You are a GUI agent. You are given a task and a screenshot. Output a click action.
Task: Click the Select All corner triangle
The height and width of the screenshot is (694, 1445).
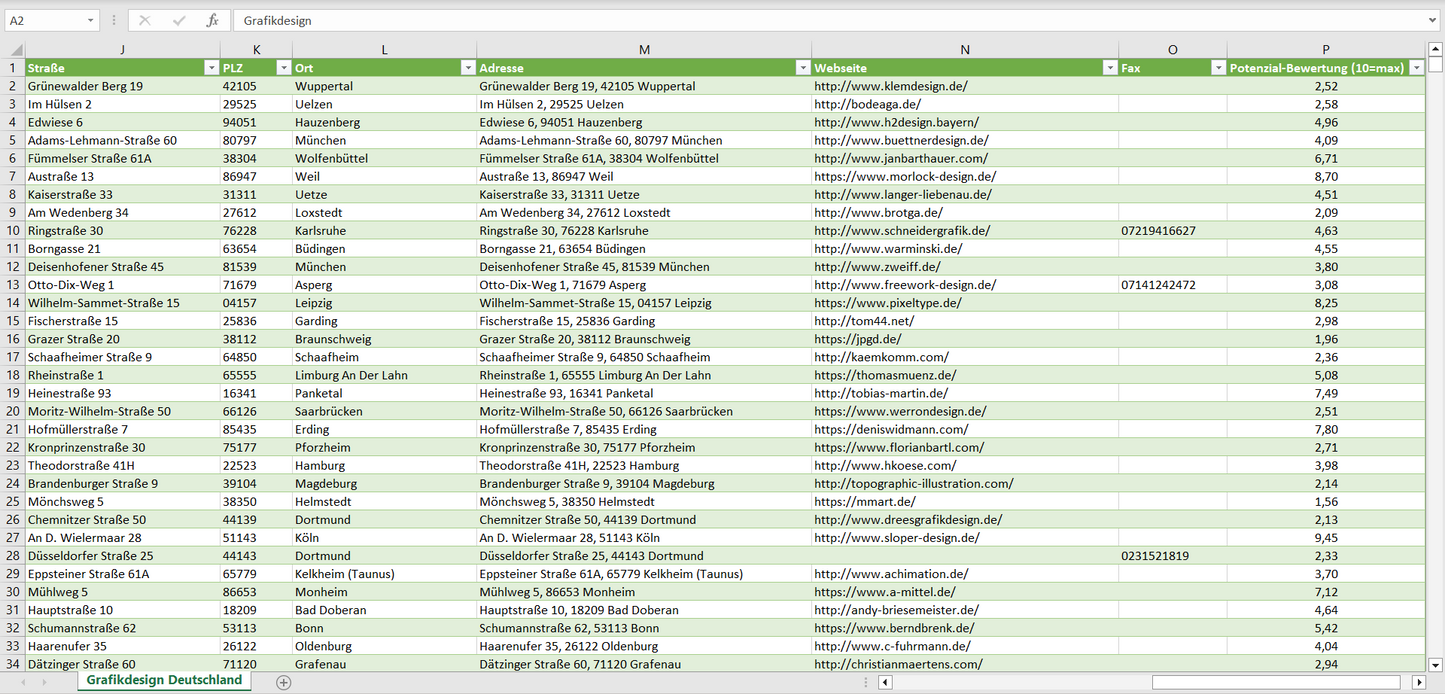tap(15, 50)
